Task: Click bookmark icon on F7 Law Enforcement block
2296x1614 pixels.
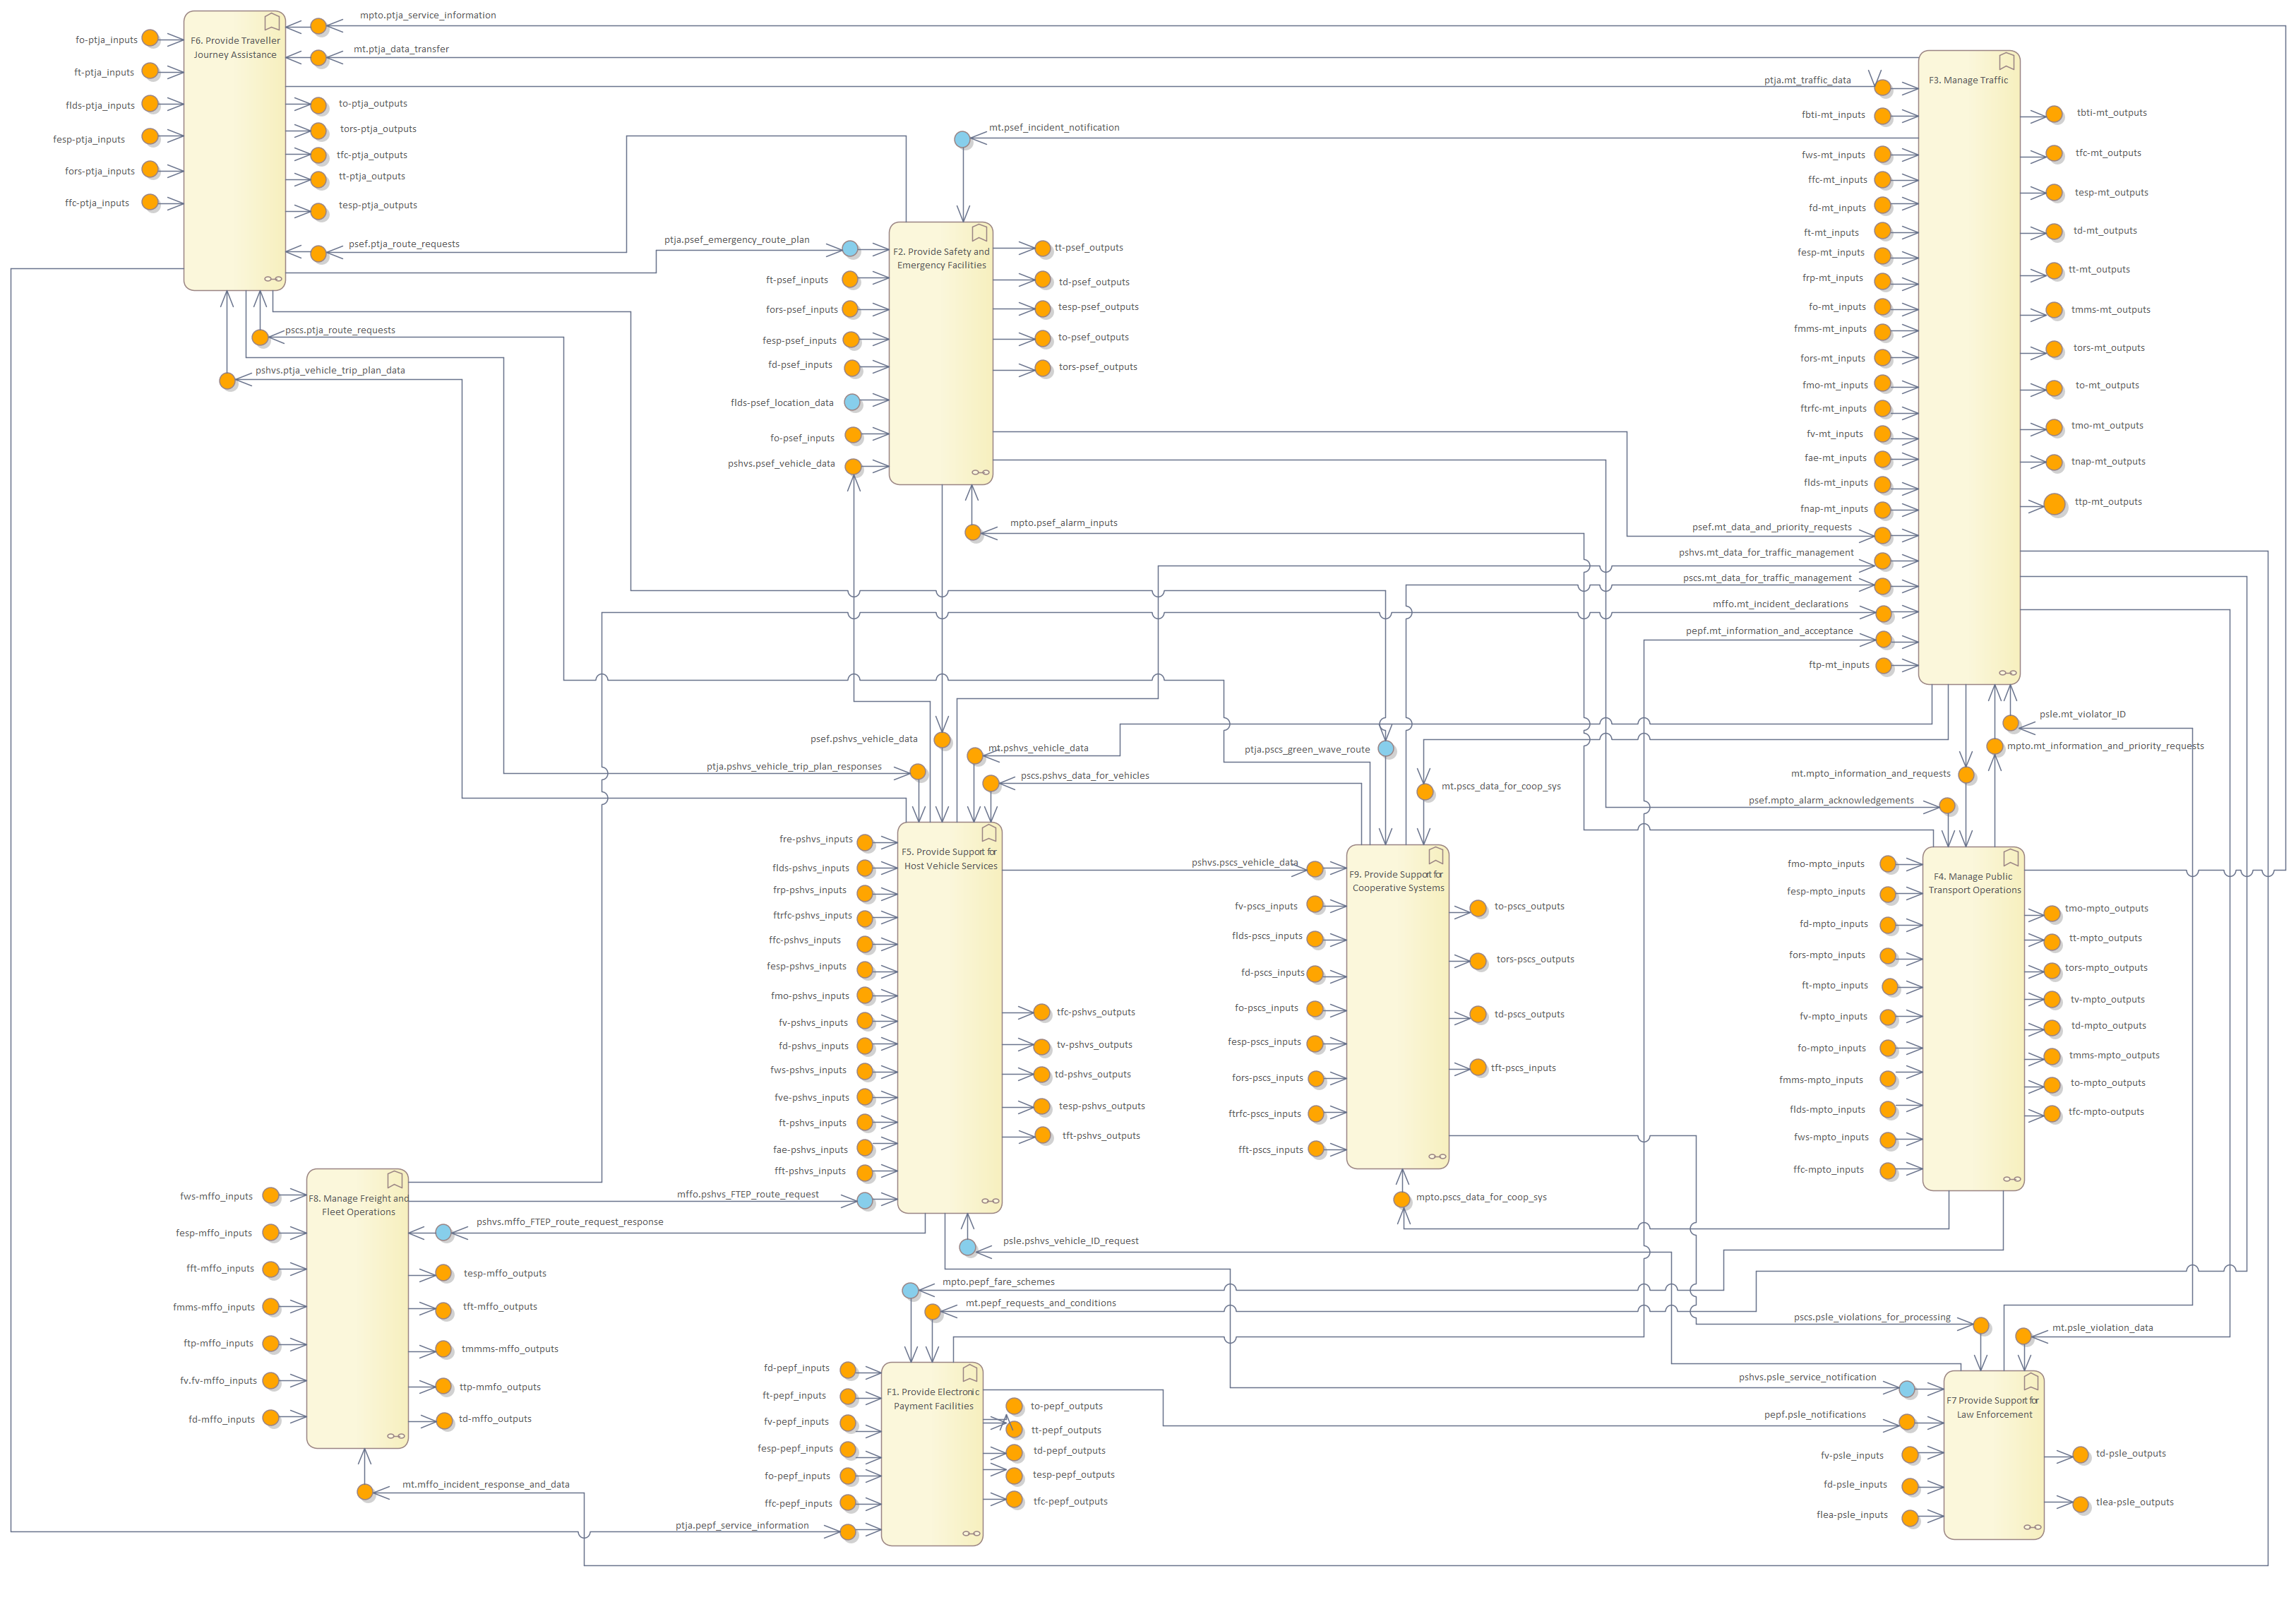Action: click(x=2031, y=1382)
